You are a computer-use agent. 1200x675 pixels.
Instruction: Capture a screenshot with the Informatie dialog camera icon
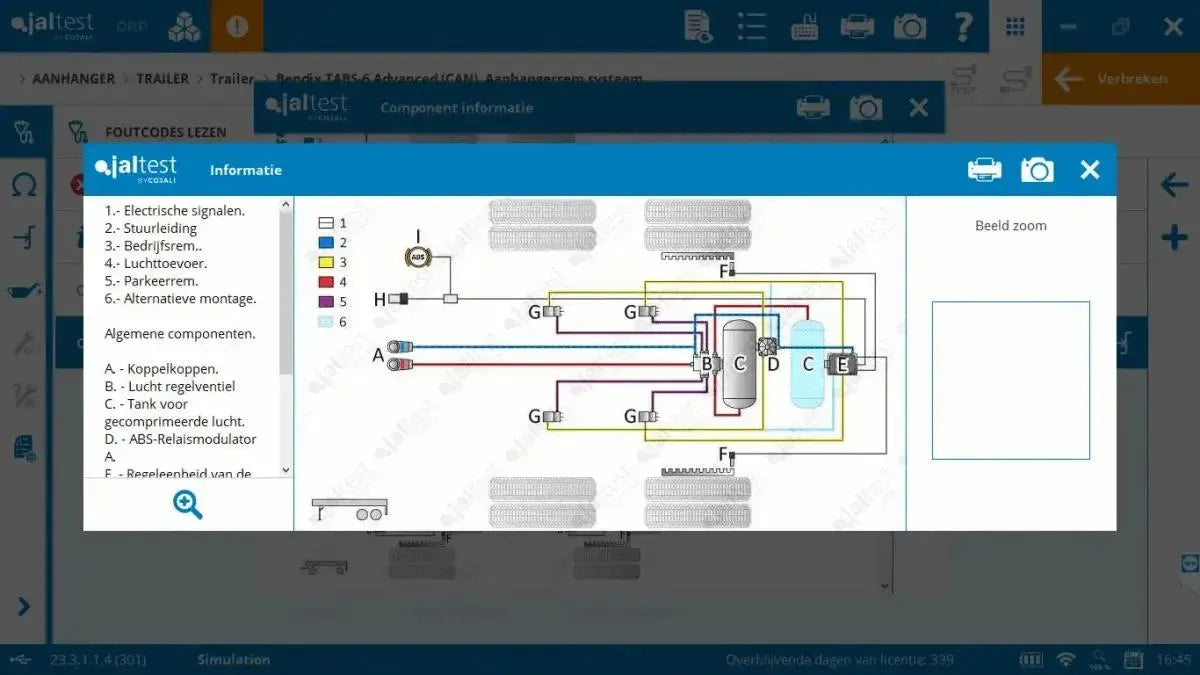1037,169
